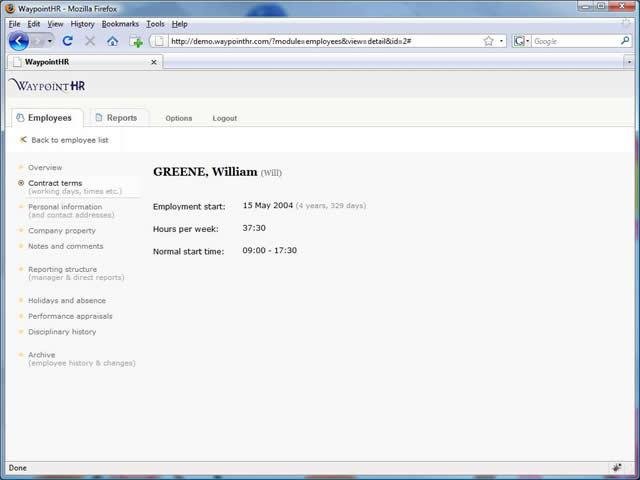The height and width of the screenshot is (480, 640).
Task: Click the browser Back arrow button
Action: (x=18, y=41)
